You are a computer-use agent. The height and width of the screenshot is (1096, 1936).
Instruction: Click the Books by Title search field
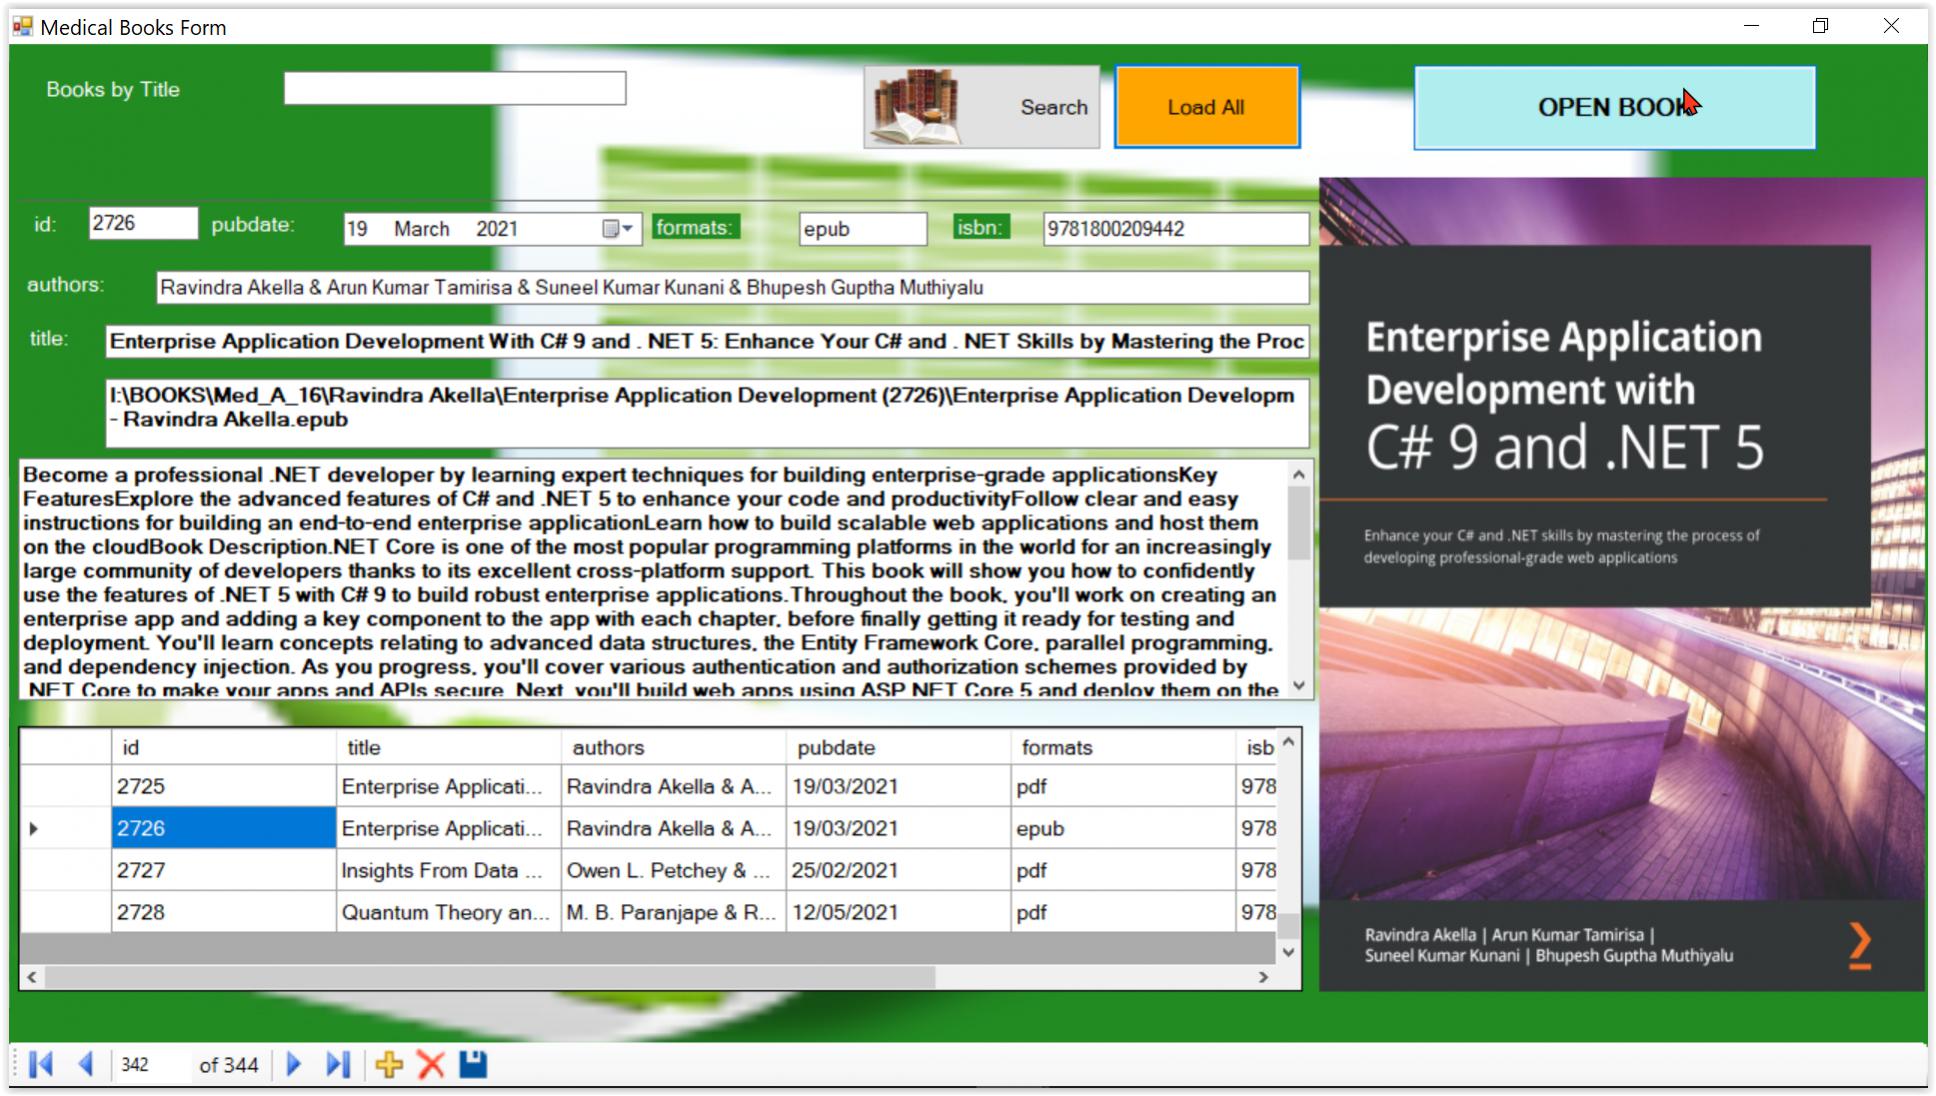[454, 89]
